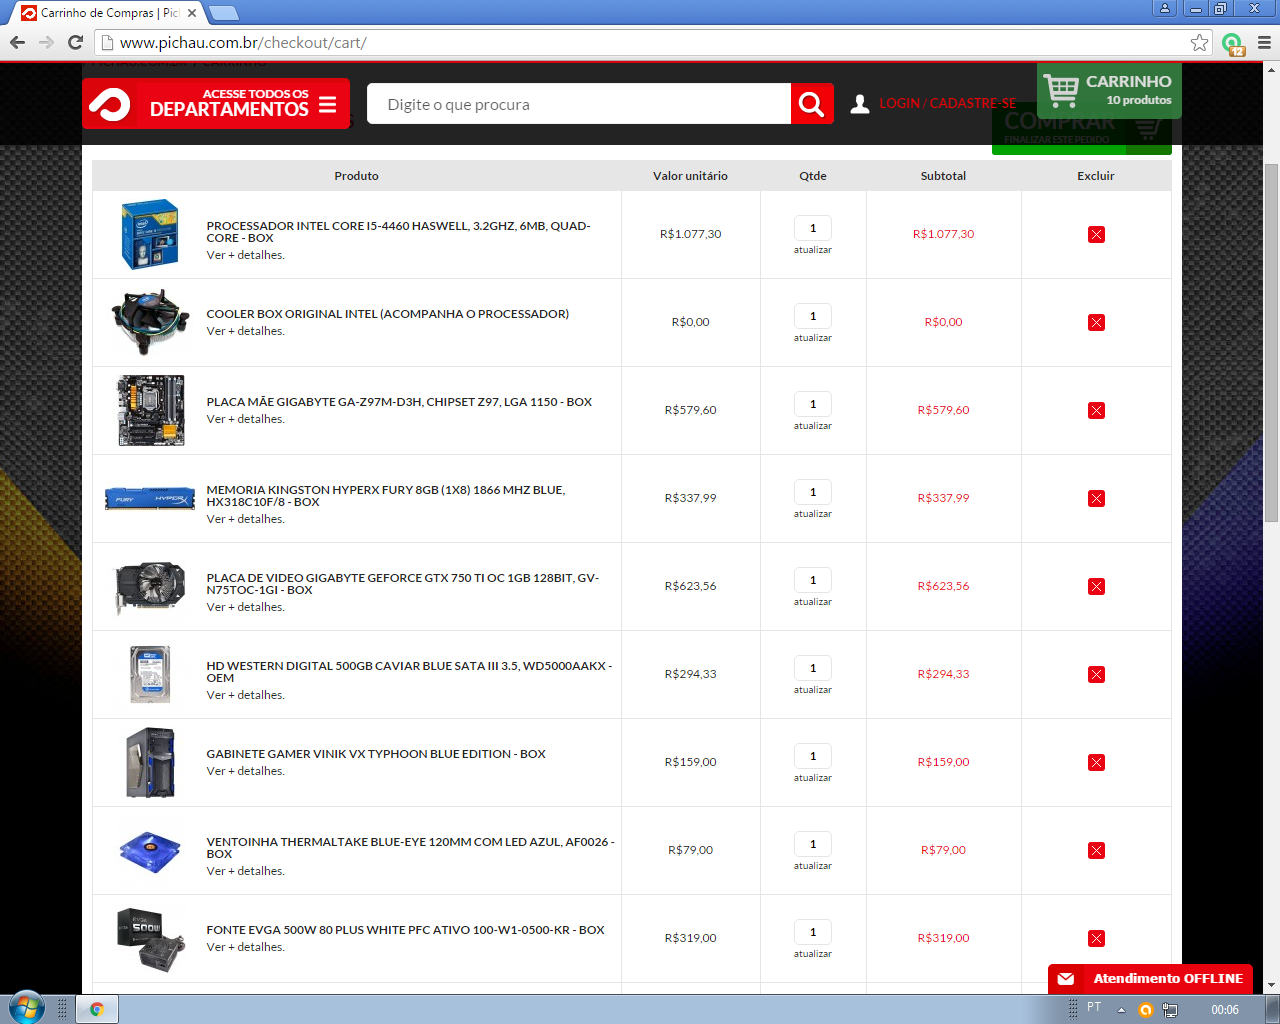The height and width of the screenshot is (1024, 1280).
Task: Open the Windows Start menu
Action: (x=27, y=1008)
